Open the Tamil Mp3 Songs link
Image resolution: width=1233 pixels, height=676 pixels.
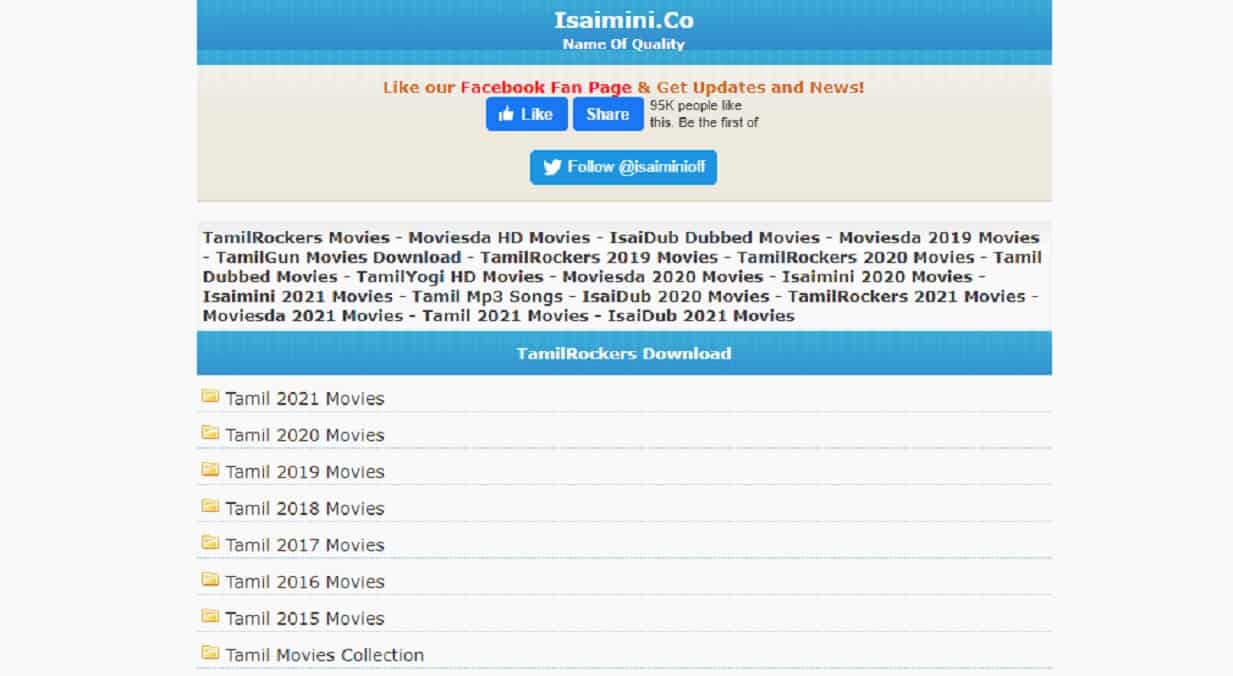pyautogui.click(x=488, y=296)
